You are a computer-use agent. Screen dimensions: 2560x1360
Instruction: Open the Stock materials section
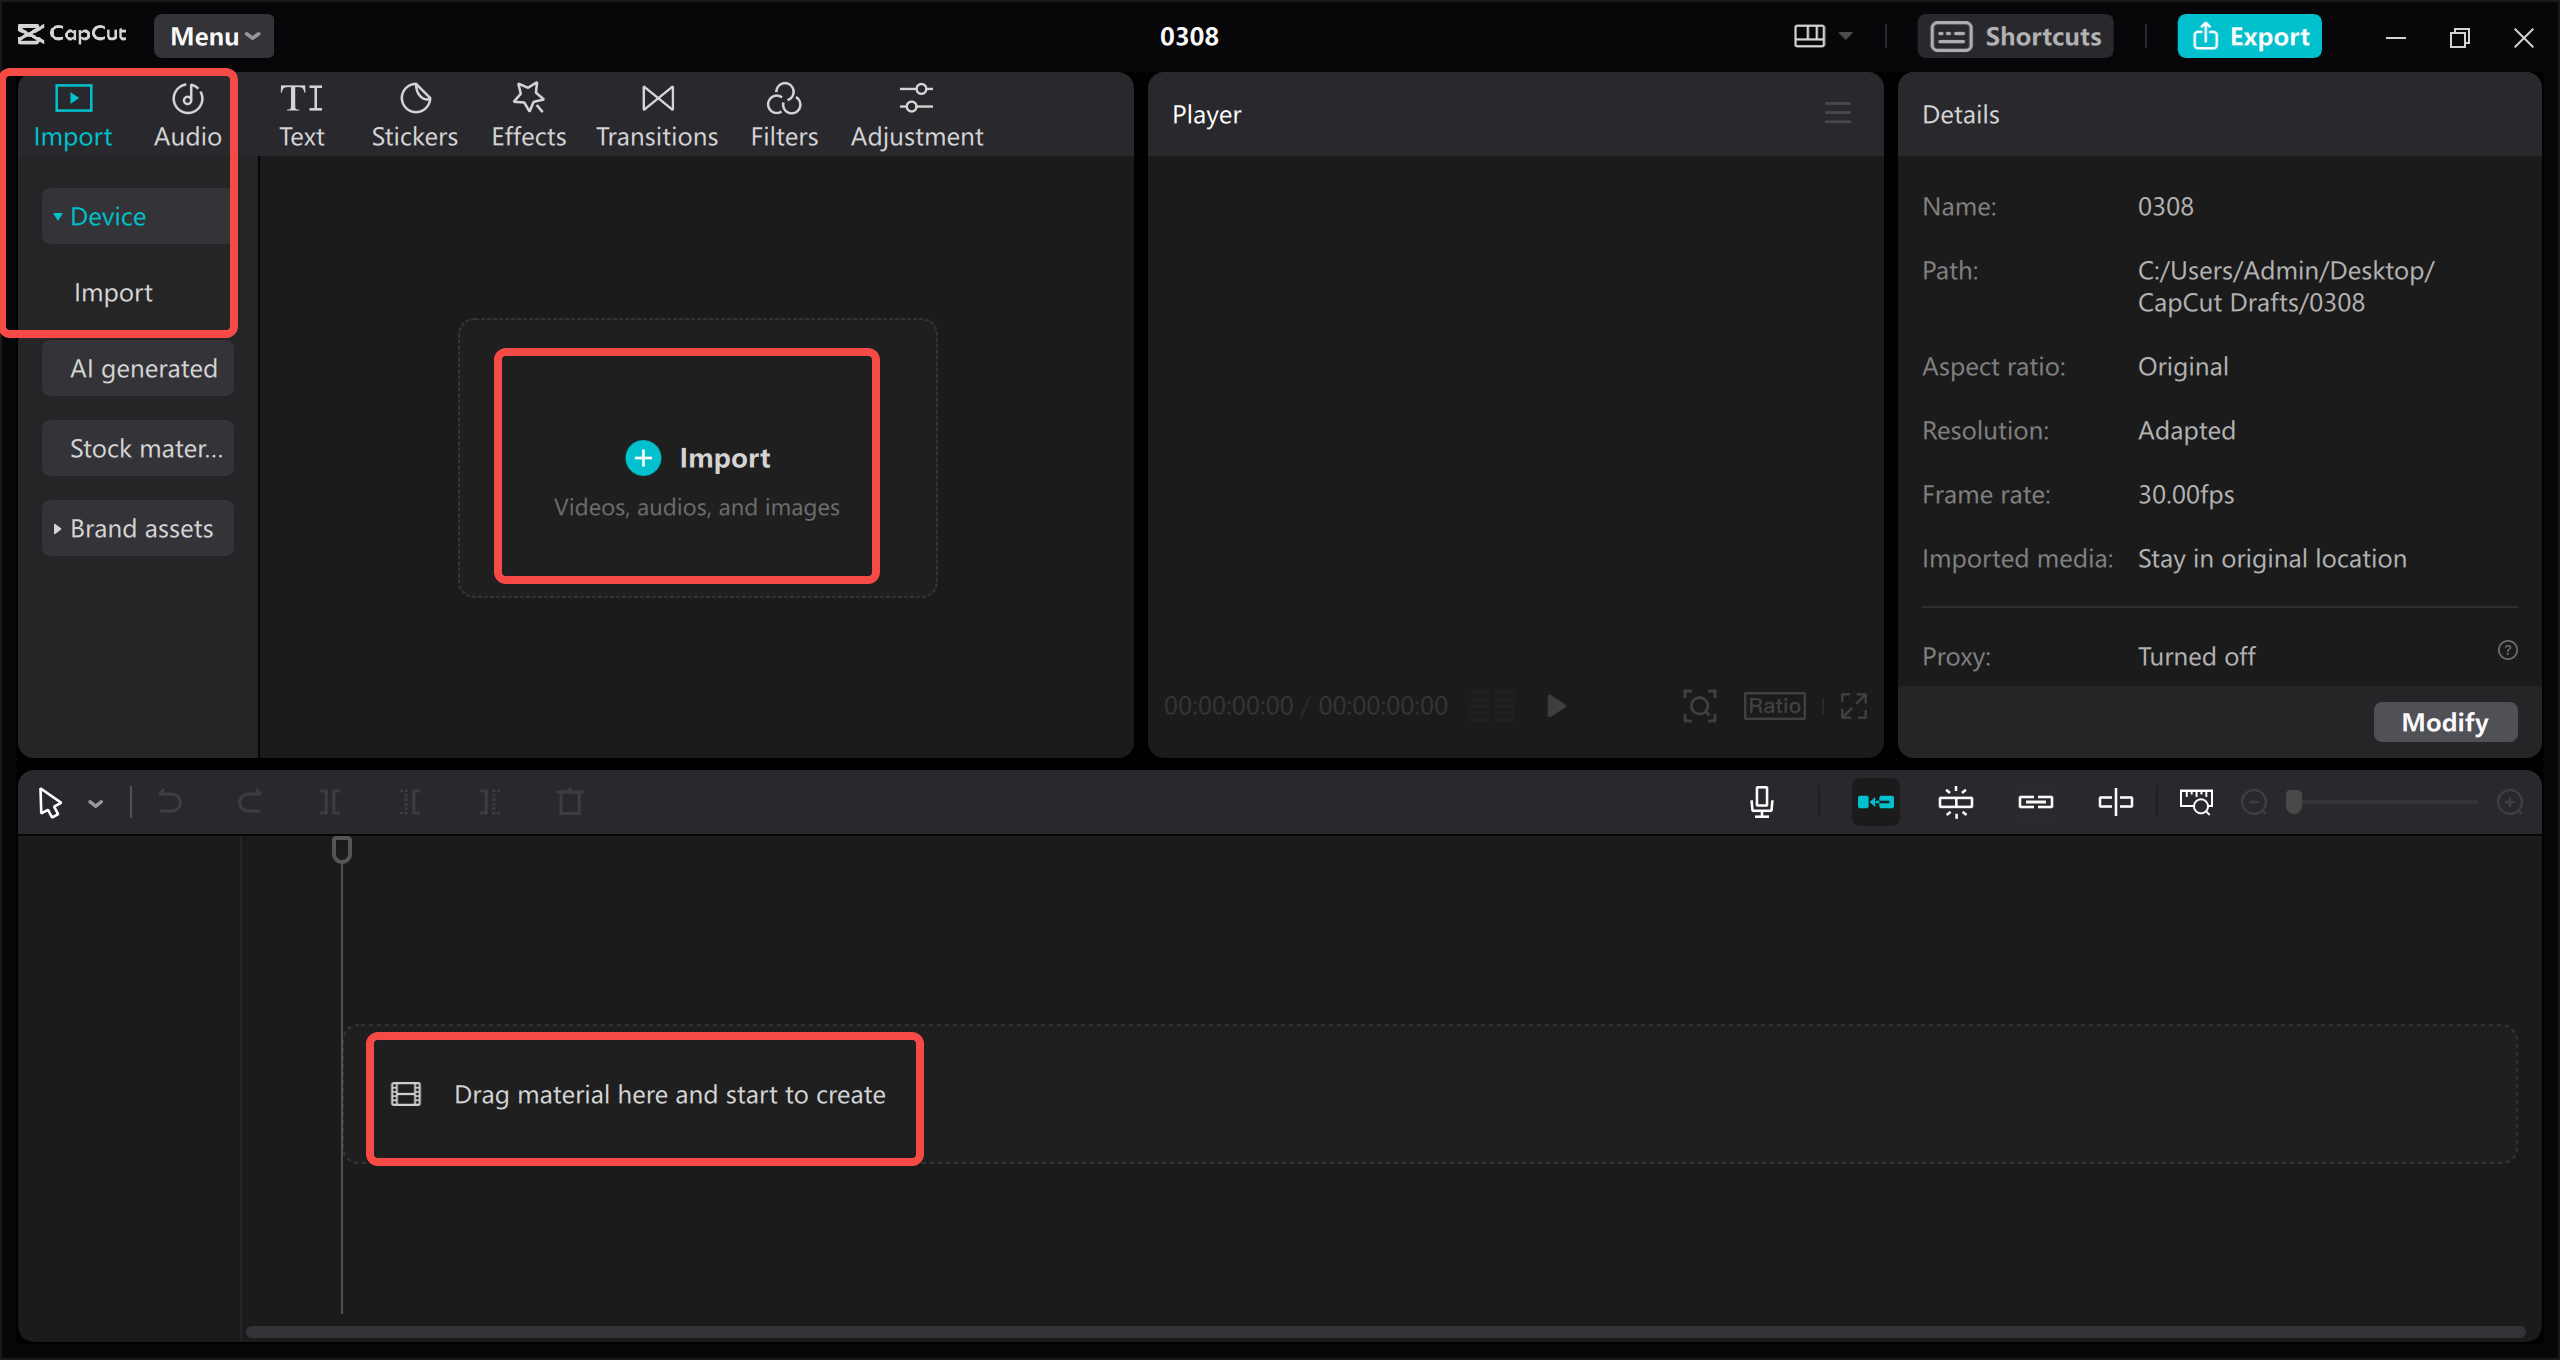pos(138,448)
